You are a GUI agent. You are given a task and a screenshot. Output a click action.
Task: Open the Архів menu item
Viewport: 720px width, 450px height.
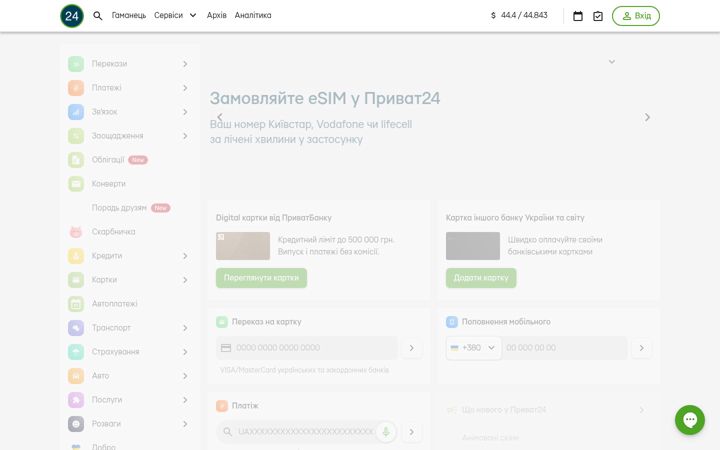[x=216, y=15]
